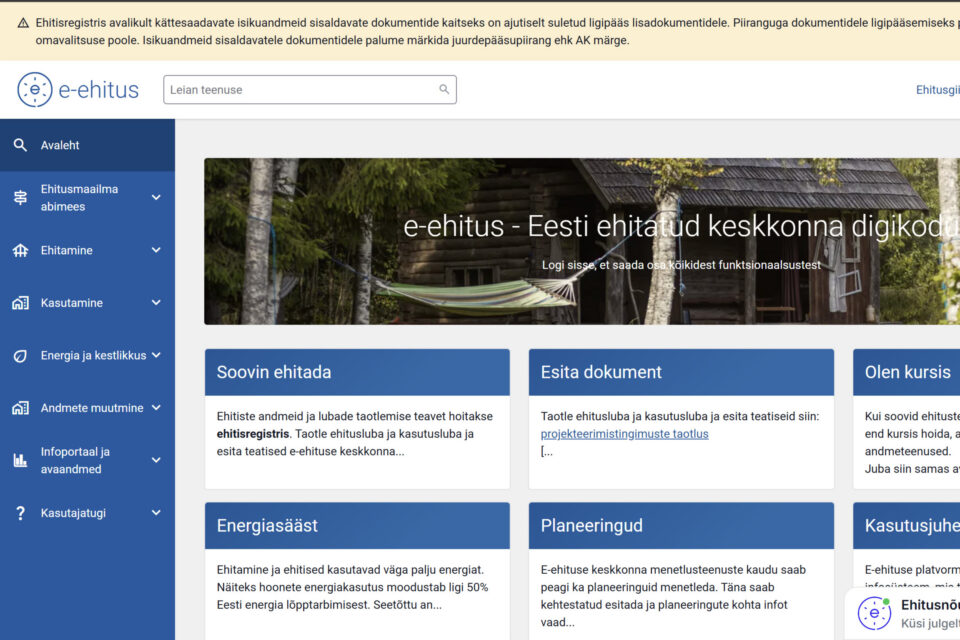
Task: Click the word ehitisregistris in Soovin ehitada card
Action: click(253, 434)
